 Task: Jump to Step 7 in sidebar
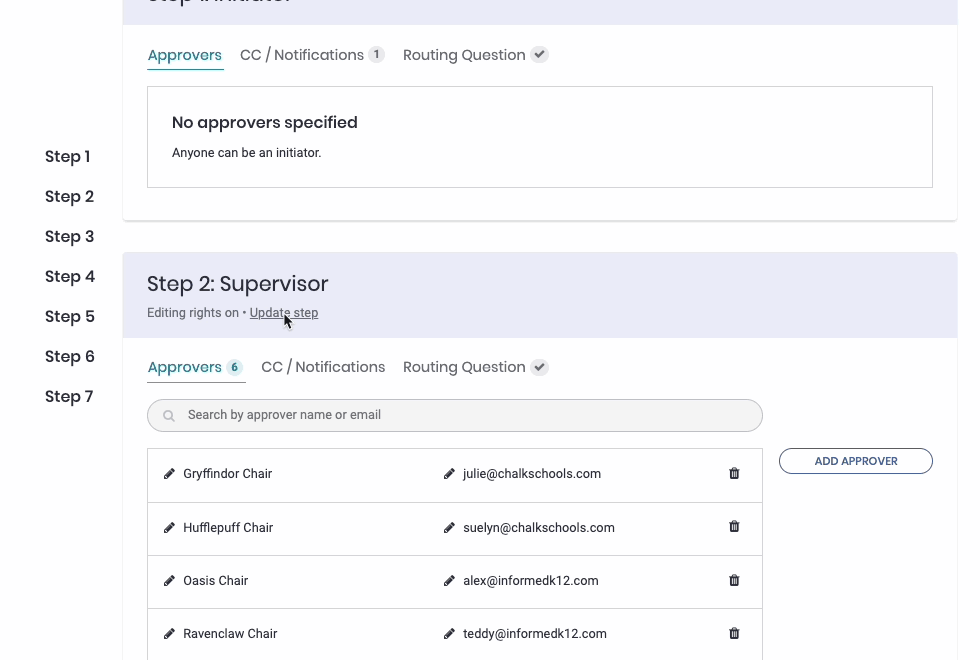pos(69,396)
